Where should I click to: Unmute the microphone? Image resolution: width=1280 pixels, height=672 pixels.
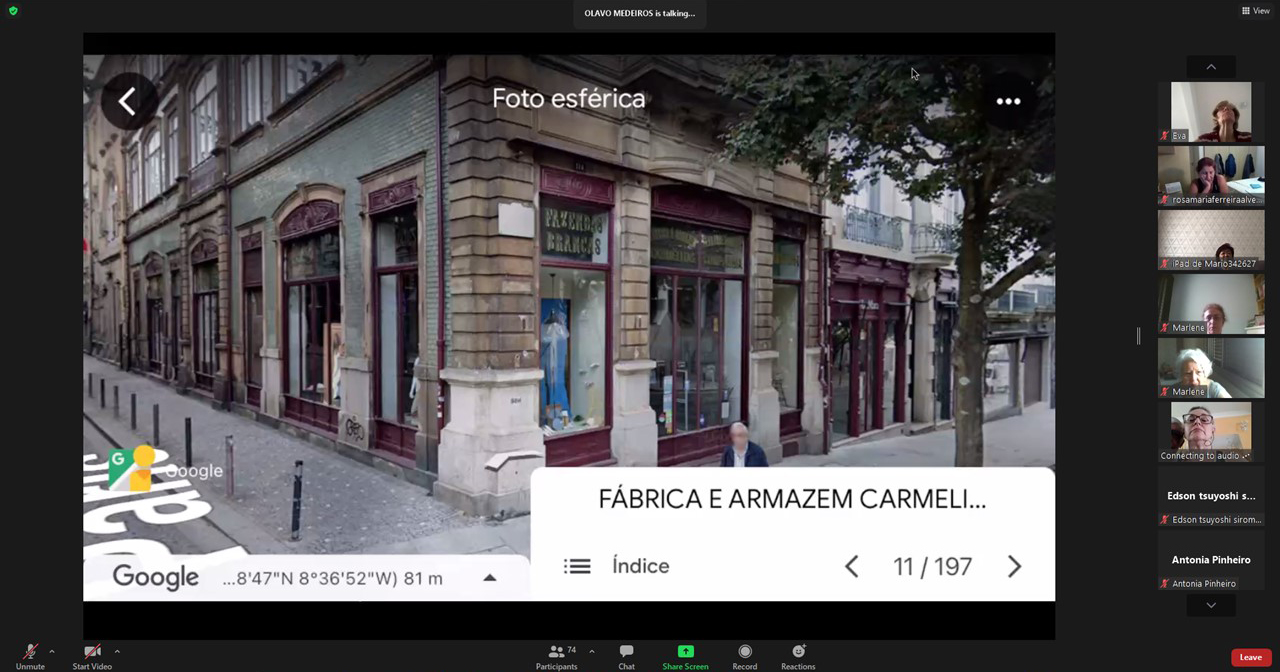[x=30, y=656]
